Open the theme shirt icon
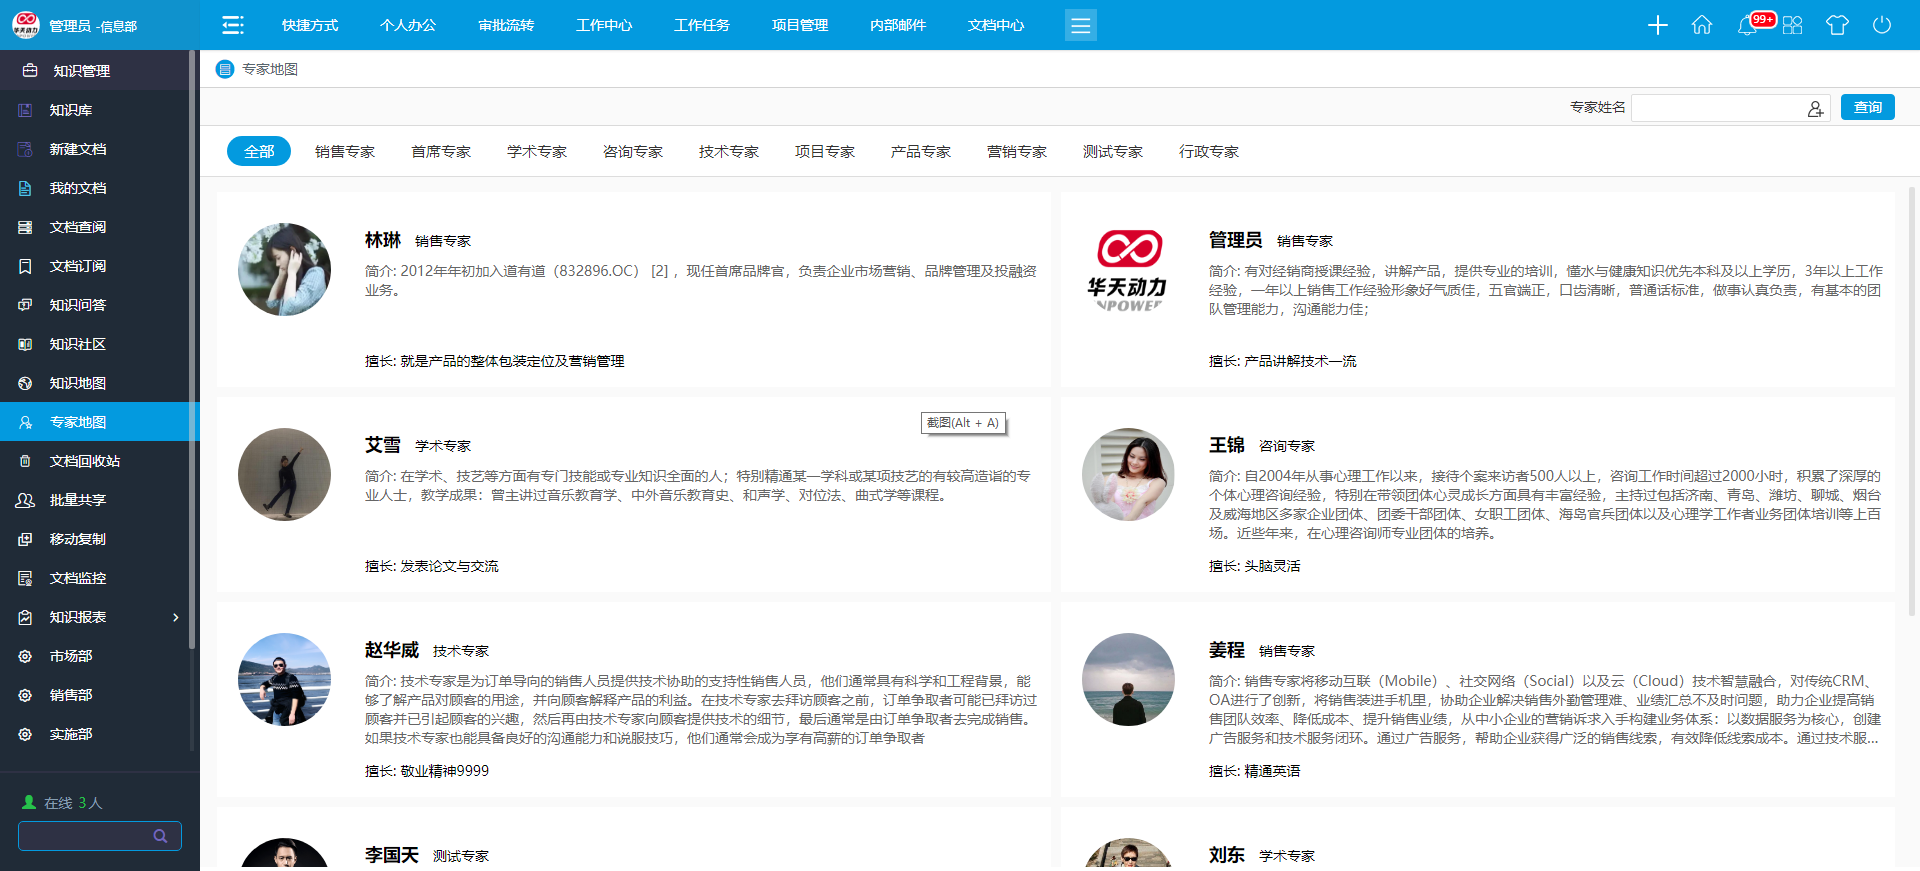The height and width of the screenshot is (871, 1920). 1837,25
